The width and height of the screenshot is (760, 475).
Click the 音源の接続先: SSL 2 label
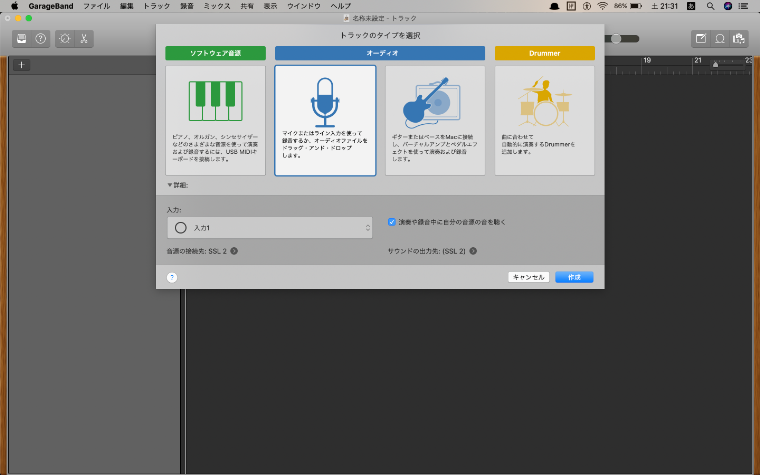pyautogui.click(x=196, y=251)
